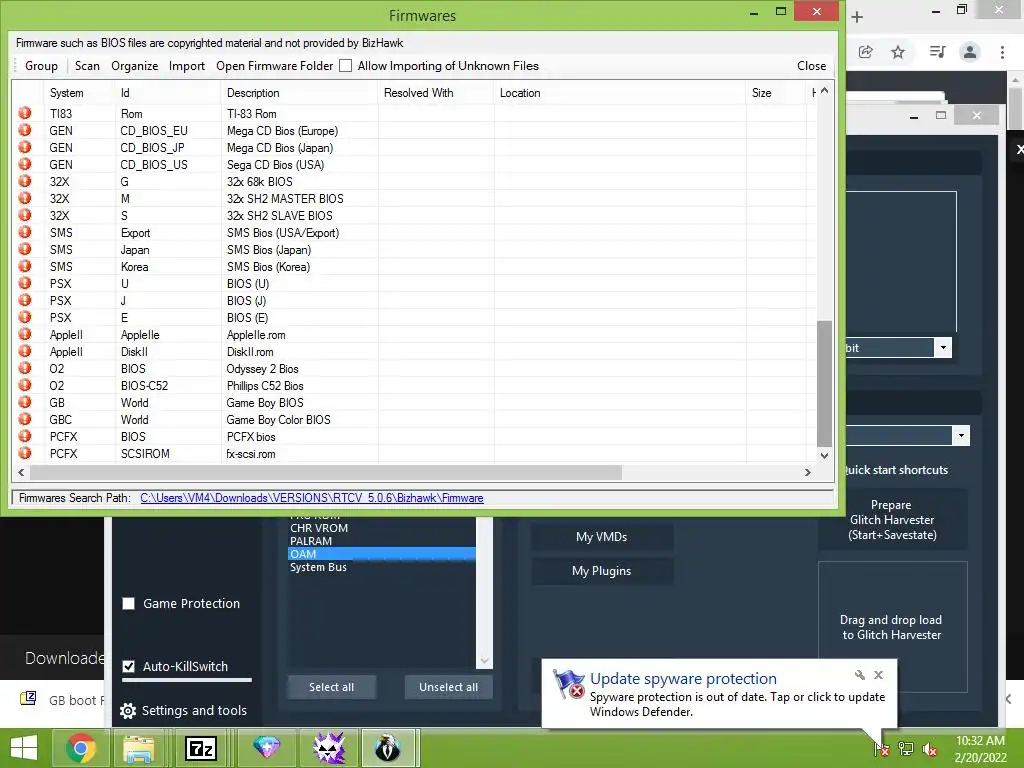1024x768 pixels.
Task: Open My Plugins
Action: [x=601, y=571]
